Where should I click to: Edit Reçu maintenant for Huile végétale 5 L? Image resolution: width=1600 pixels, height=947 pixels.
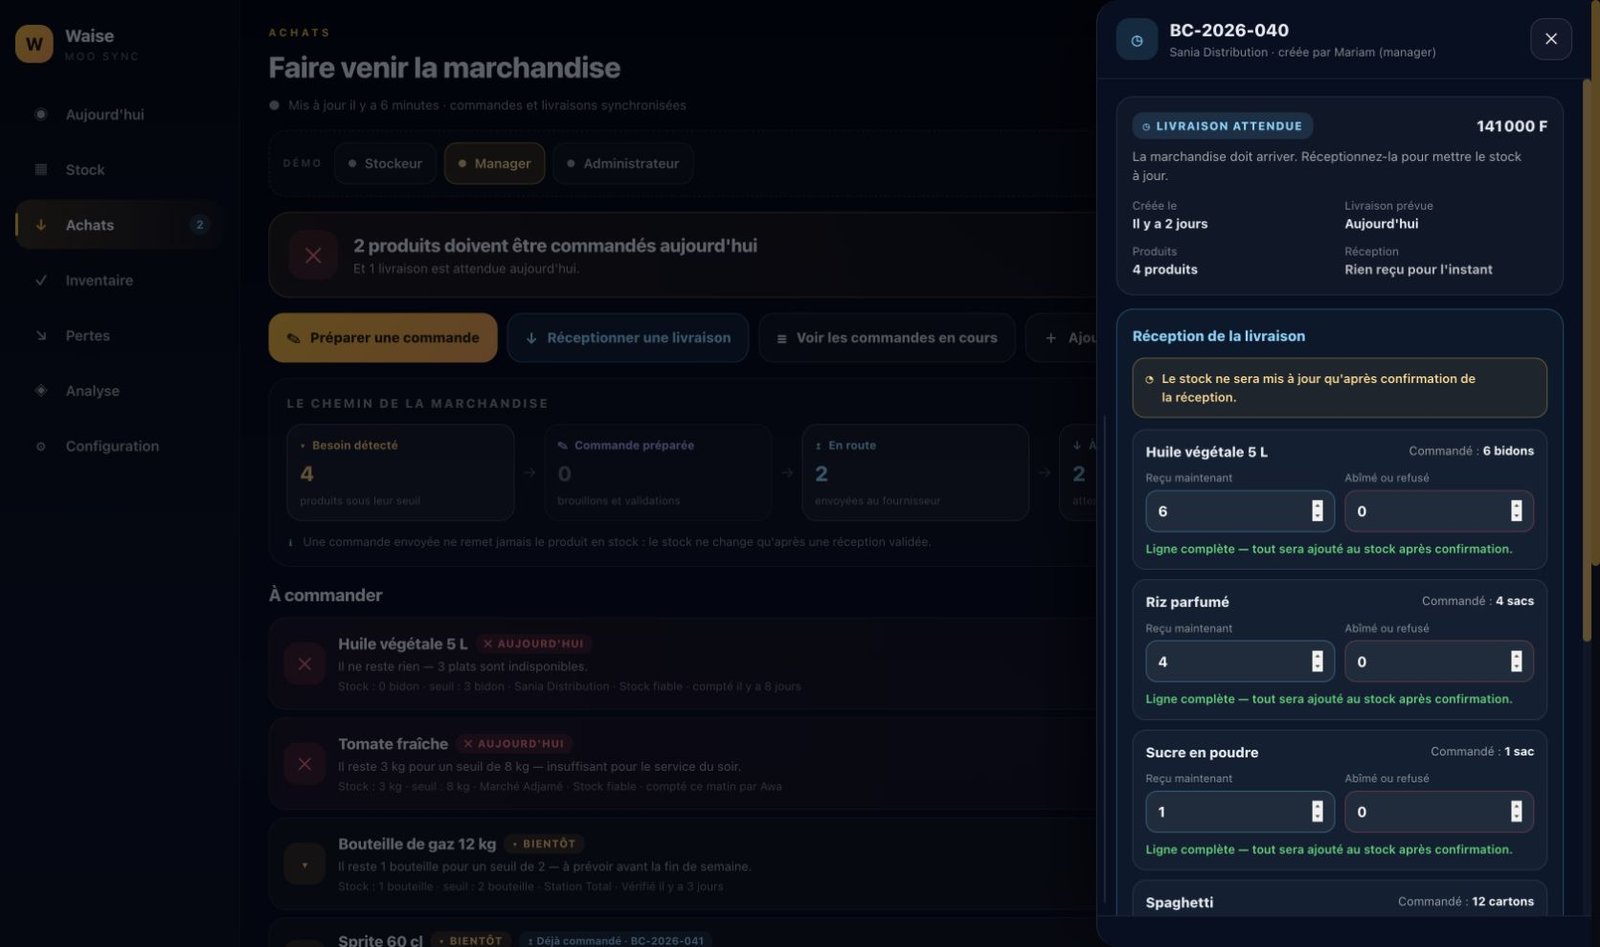pos(1240,511)
